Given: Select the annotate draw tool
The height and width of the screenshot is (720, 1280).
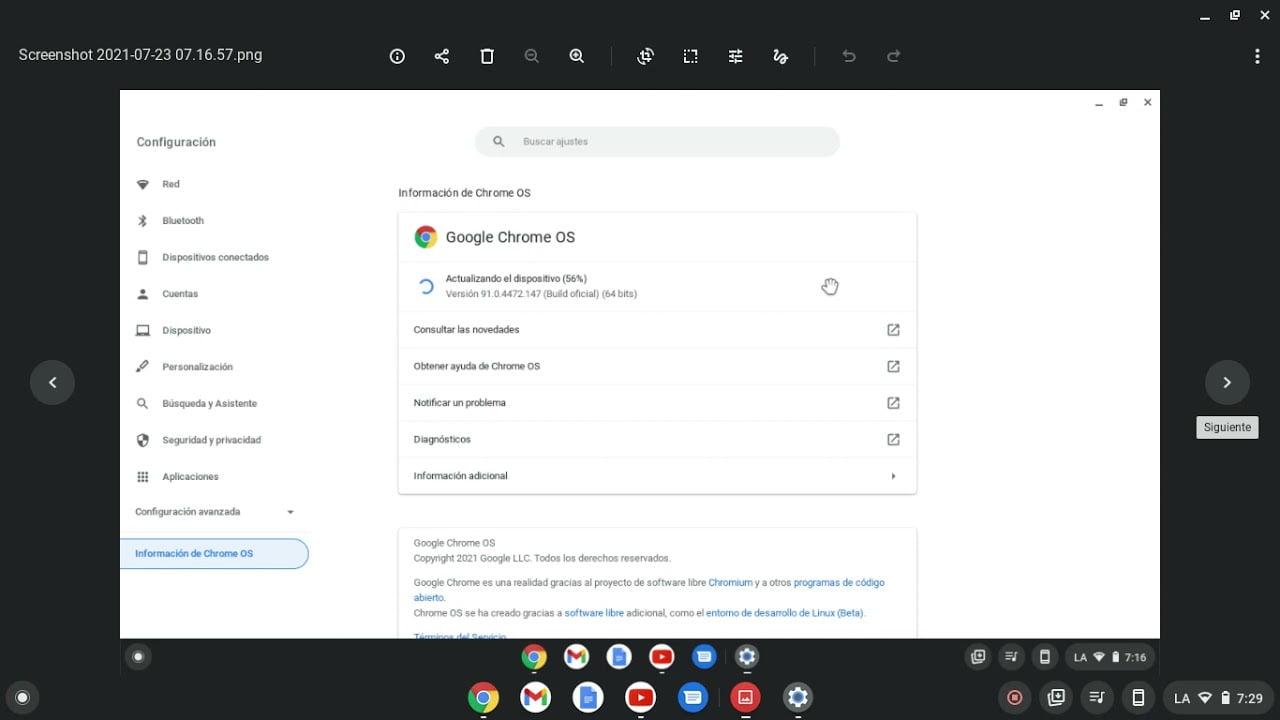Looking at the screenshot, I should (x=781, y=56).
